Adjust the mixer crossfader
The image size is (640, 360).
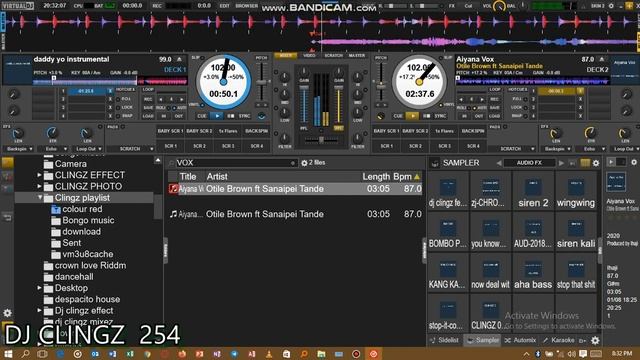click(x=321, y=140)
